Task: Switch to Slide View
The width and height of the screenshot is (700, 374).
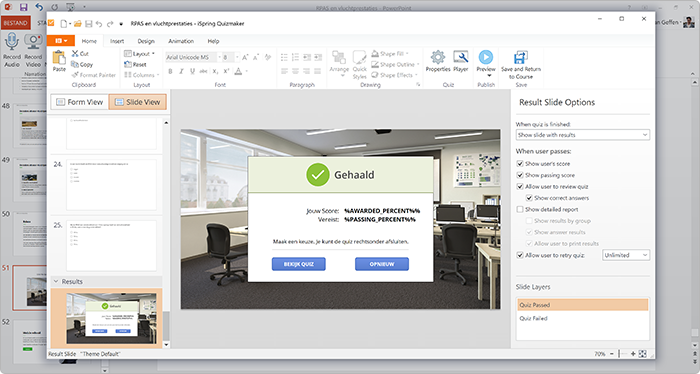Action: click(x=138, y=102)
